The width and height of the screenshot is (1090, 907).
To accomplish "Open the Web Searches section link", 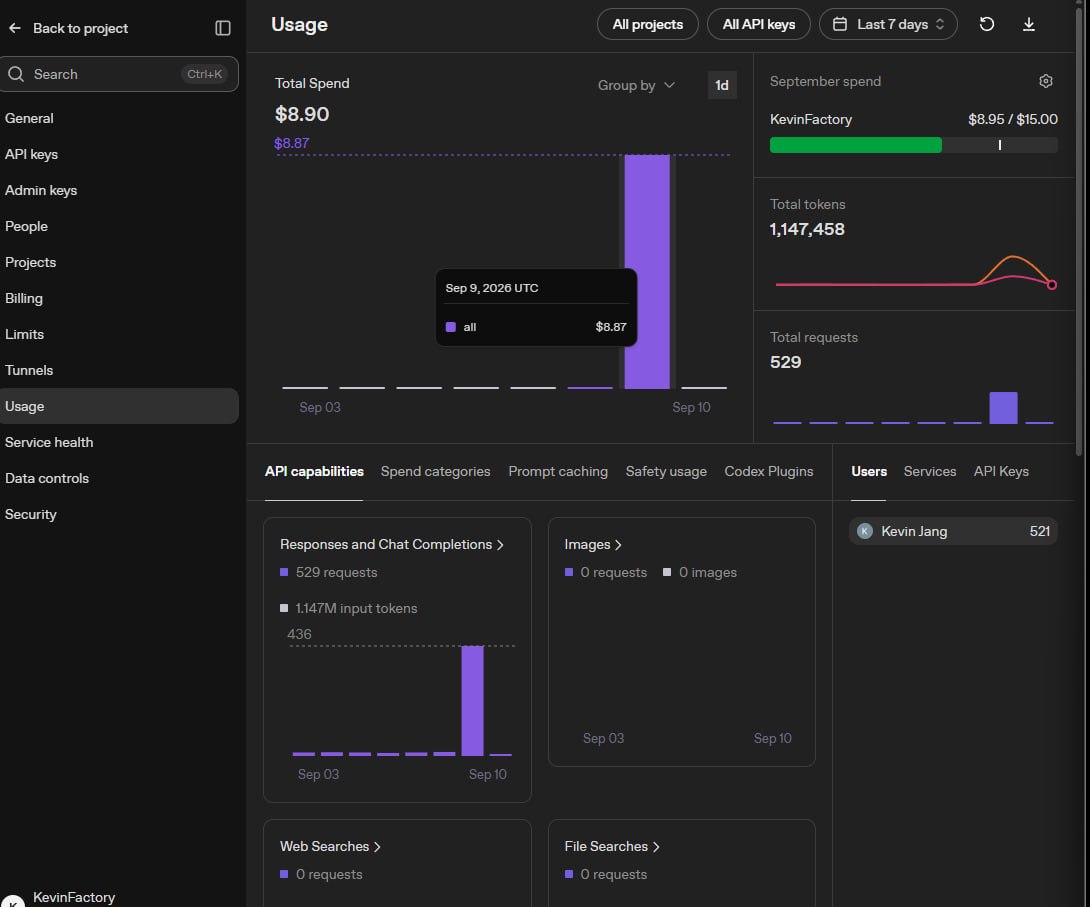I will click(x=330, y=846).
